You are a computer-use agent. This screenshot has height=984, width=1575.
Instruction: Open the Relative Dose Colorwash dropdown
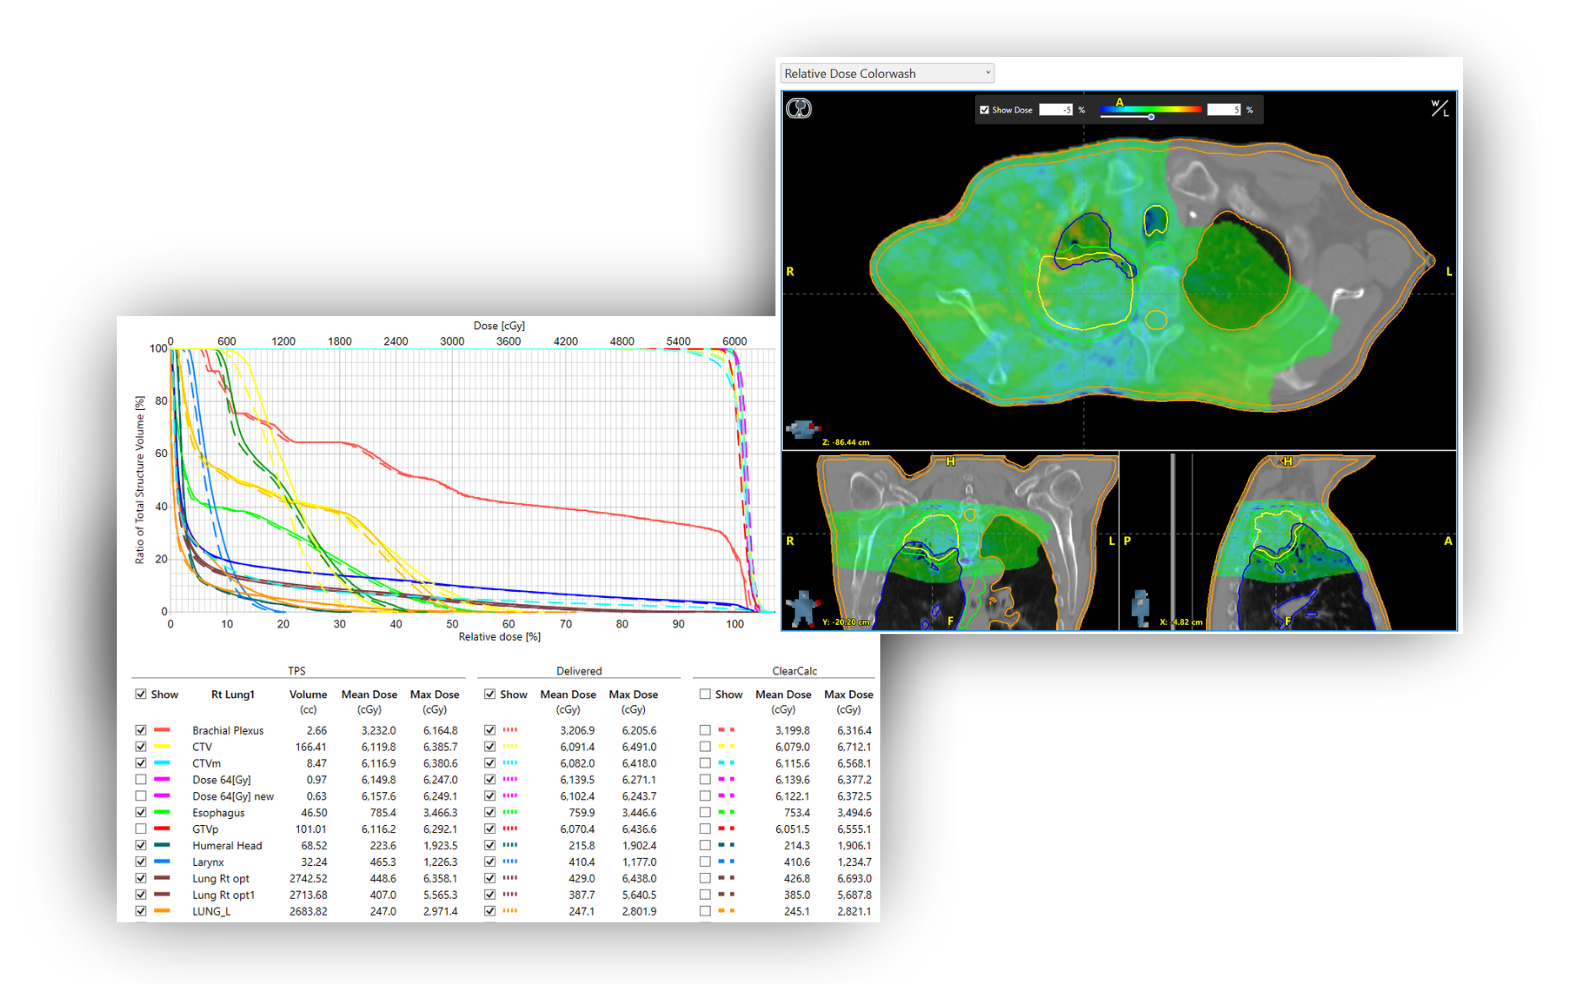(x=887, y=73)
